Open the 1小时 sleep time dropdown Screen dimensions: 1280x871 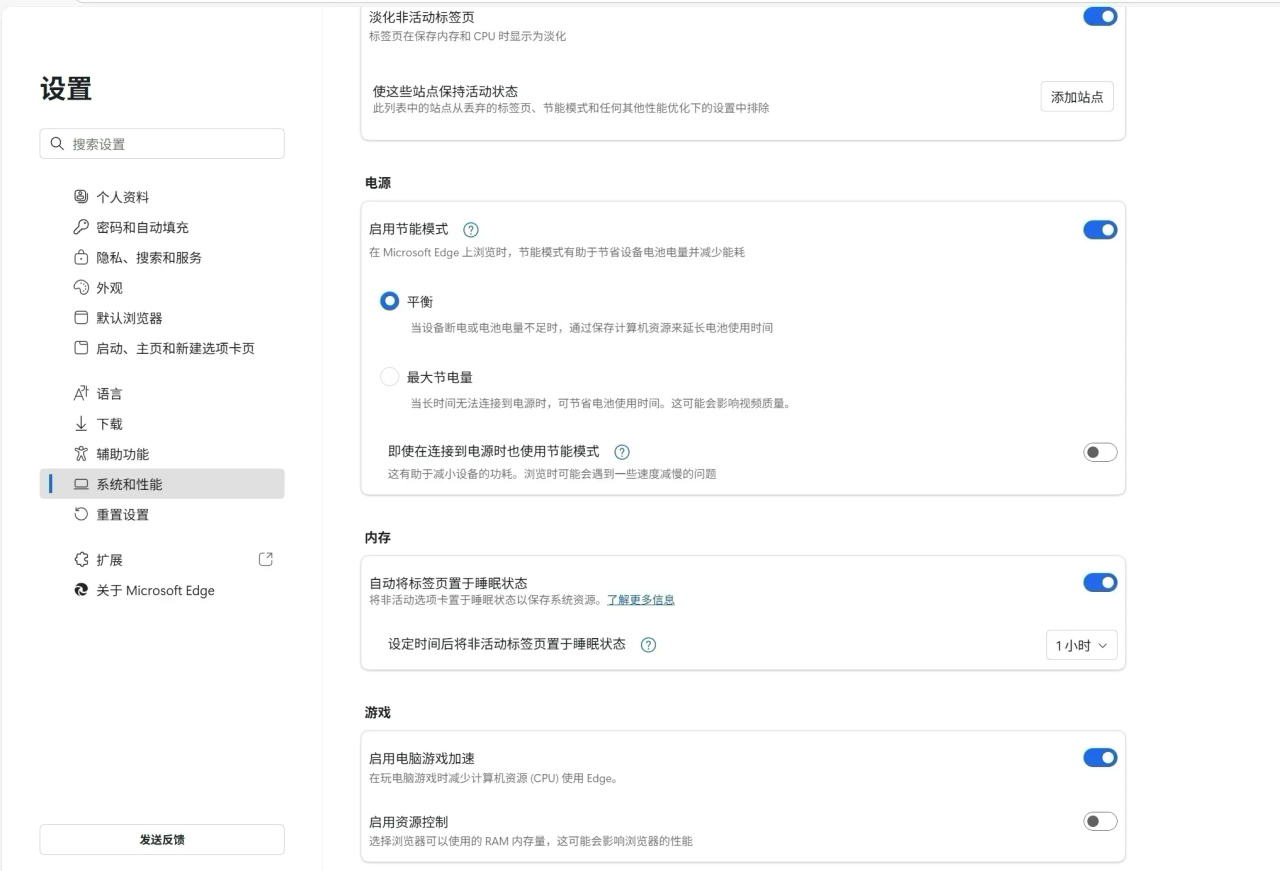[1081, 646]
